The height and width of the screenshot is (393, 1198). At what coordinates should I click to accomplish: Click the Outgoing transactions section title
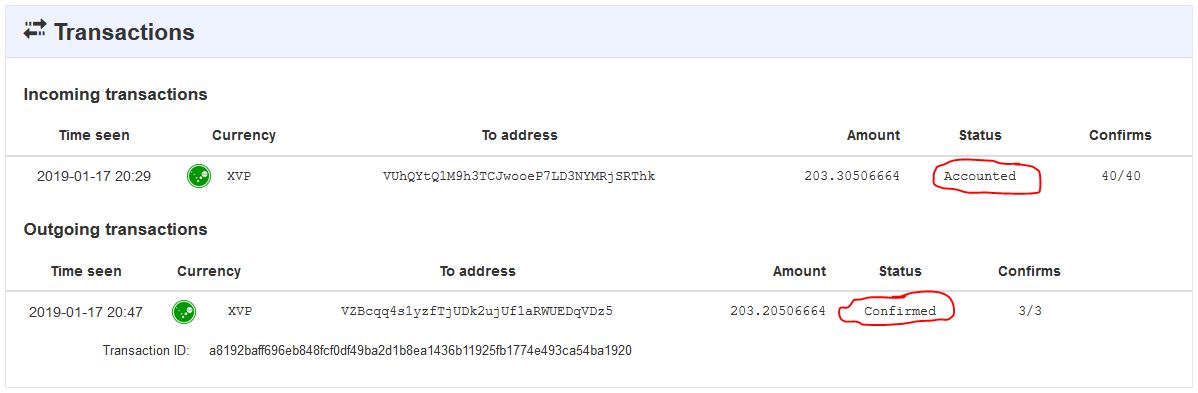click(x=115, y=229)
